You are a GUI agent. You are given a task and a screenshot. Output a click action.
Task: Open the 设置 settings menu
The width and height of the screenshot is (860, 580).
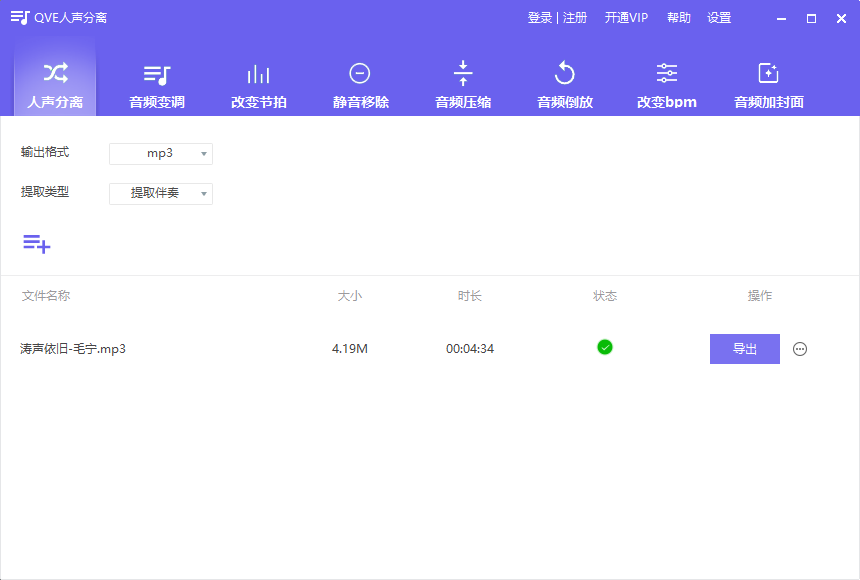point(719,17)
